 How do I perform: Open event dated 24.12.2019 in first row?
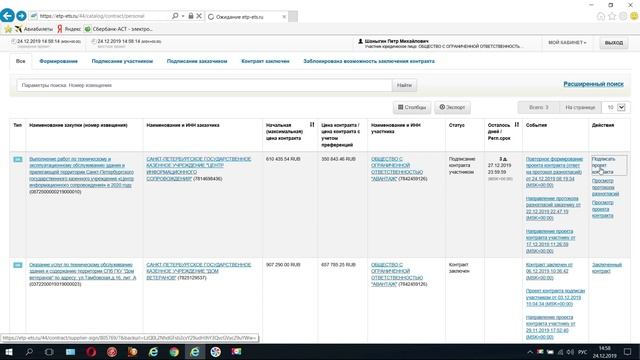pos(554,172)
